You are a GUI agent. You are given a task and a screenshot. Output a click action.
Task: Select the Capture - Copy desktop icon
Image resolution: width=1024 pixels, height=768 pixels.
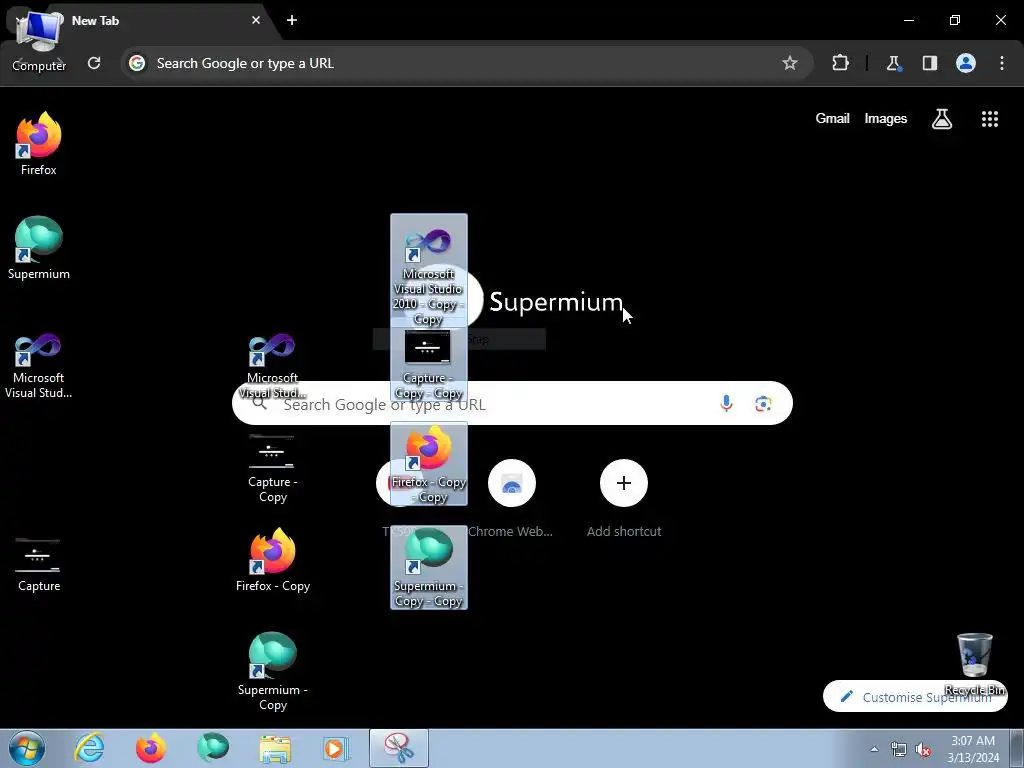tap(272, 469)
